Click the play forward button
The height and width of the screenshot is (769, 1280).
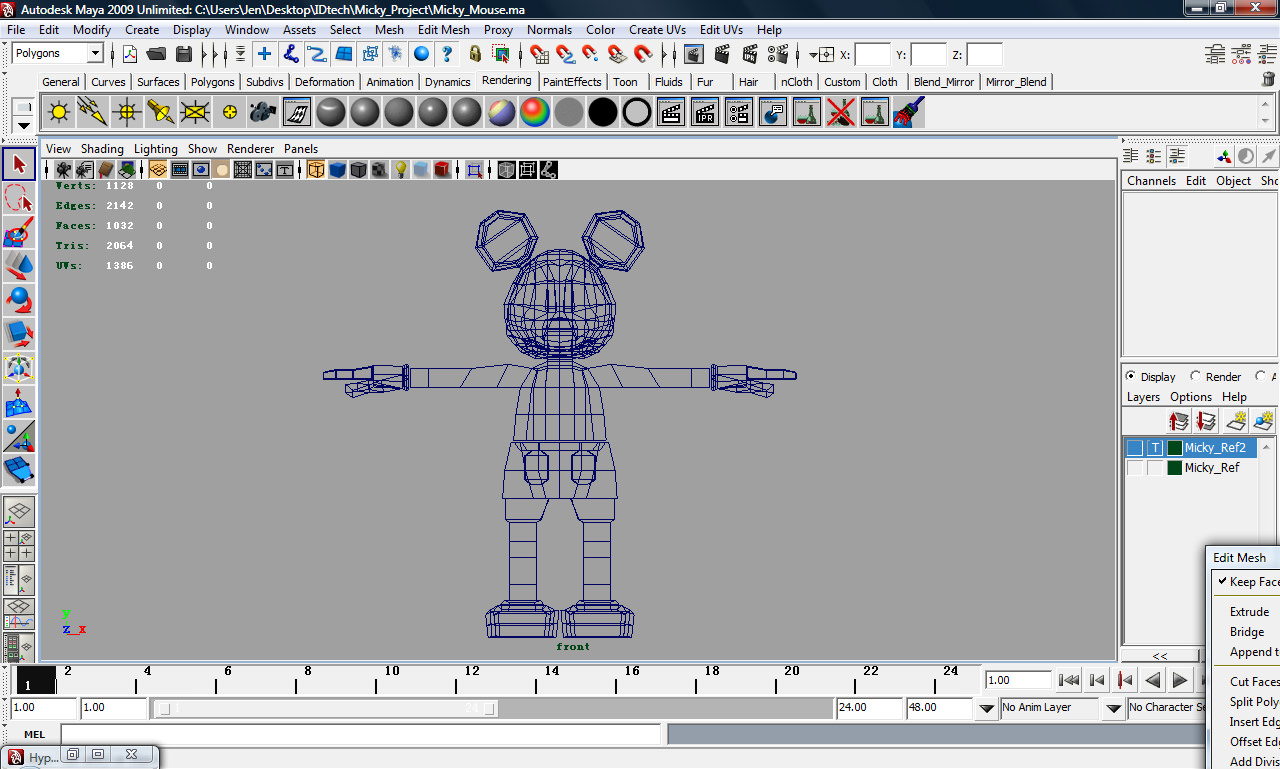coord(1180,680)
